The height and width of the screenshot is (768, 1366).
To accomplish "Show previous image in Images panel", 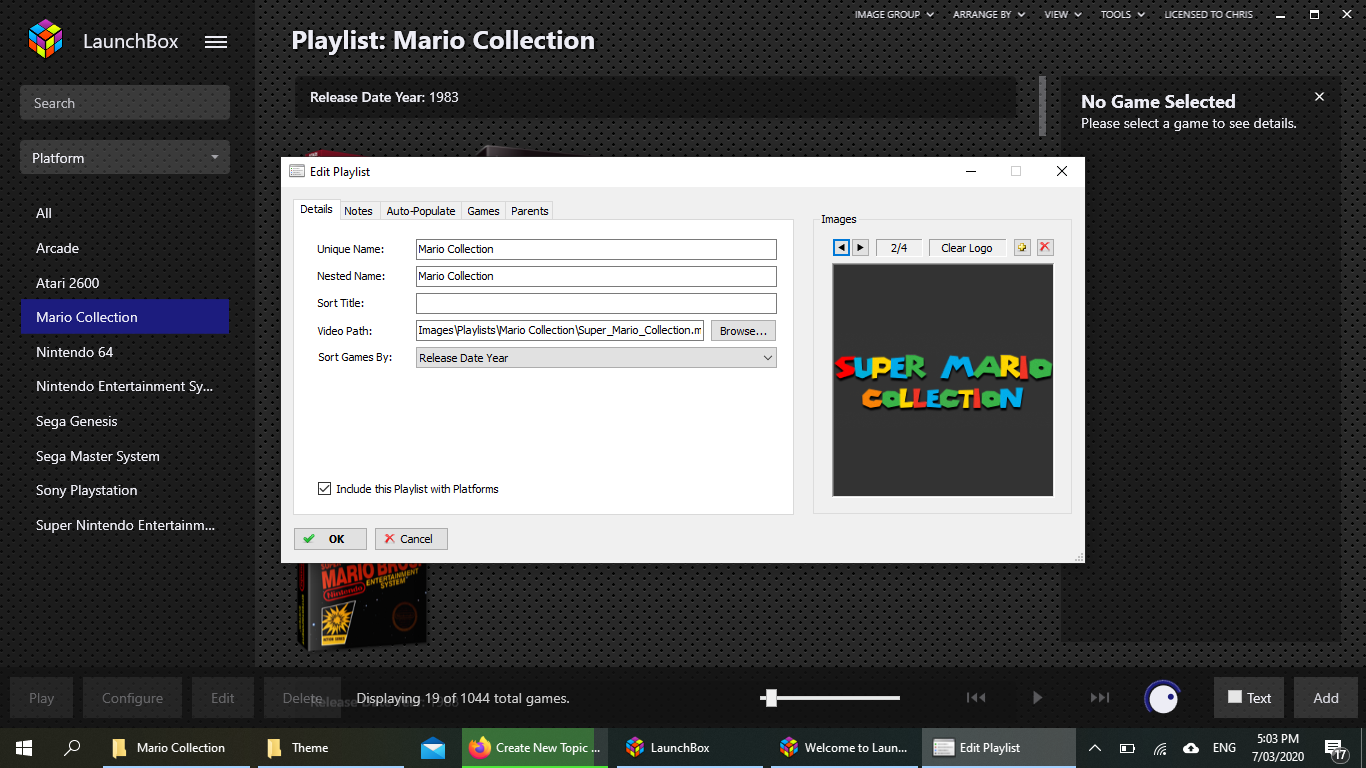I will 841,247.
